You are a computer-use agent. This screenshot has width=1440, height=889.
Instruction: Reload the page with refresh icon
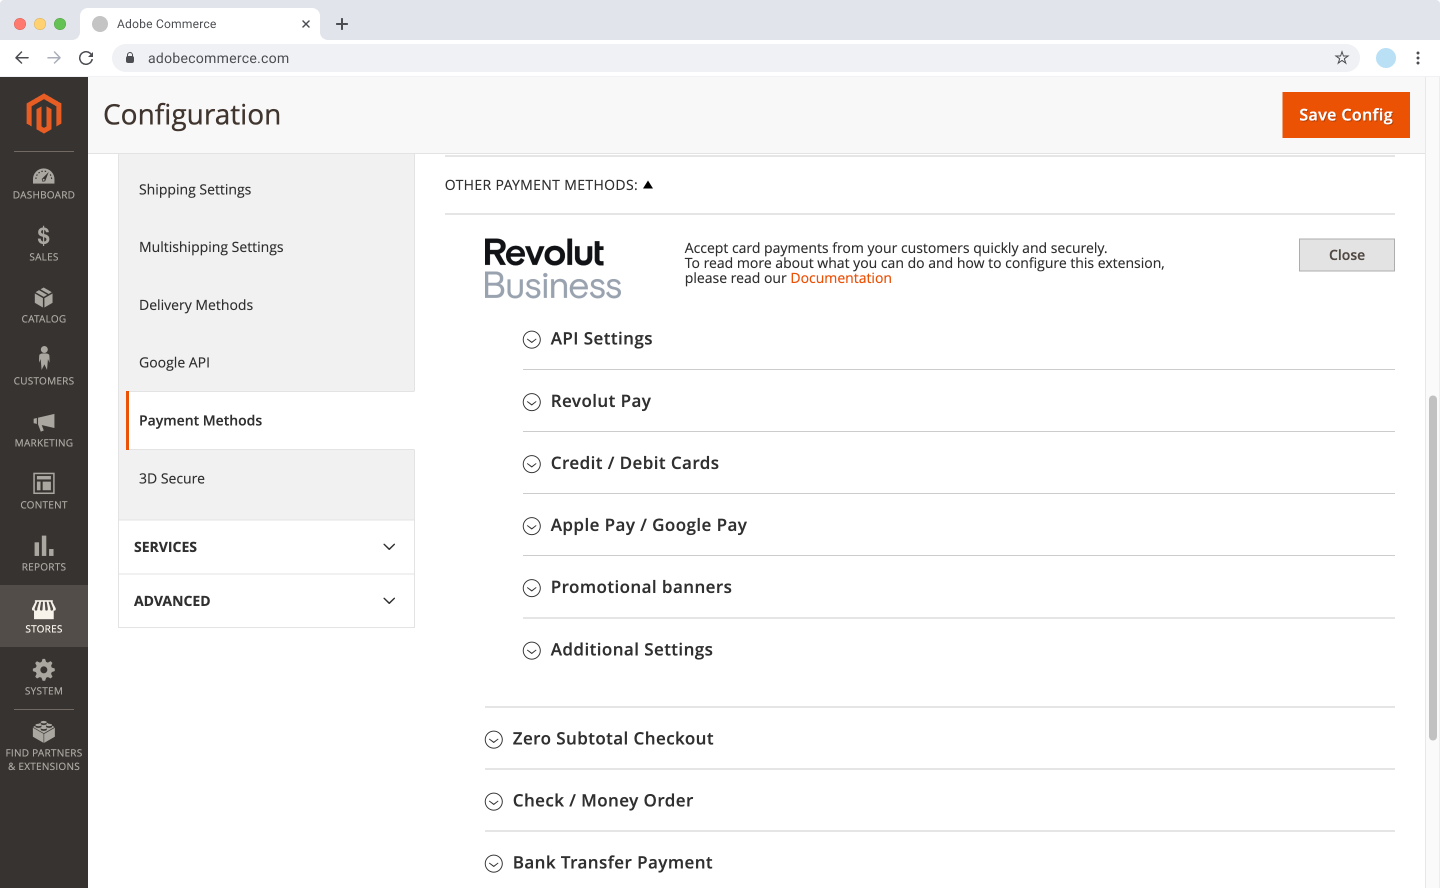86,58
